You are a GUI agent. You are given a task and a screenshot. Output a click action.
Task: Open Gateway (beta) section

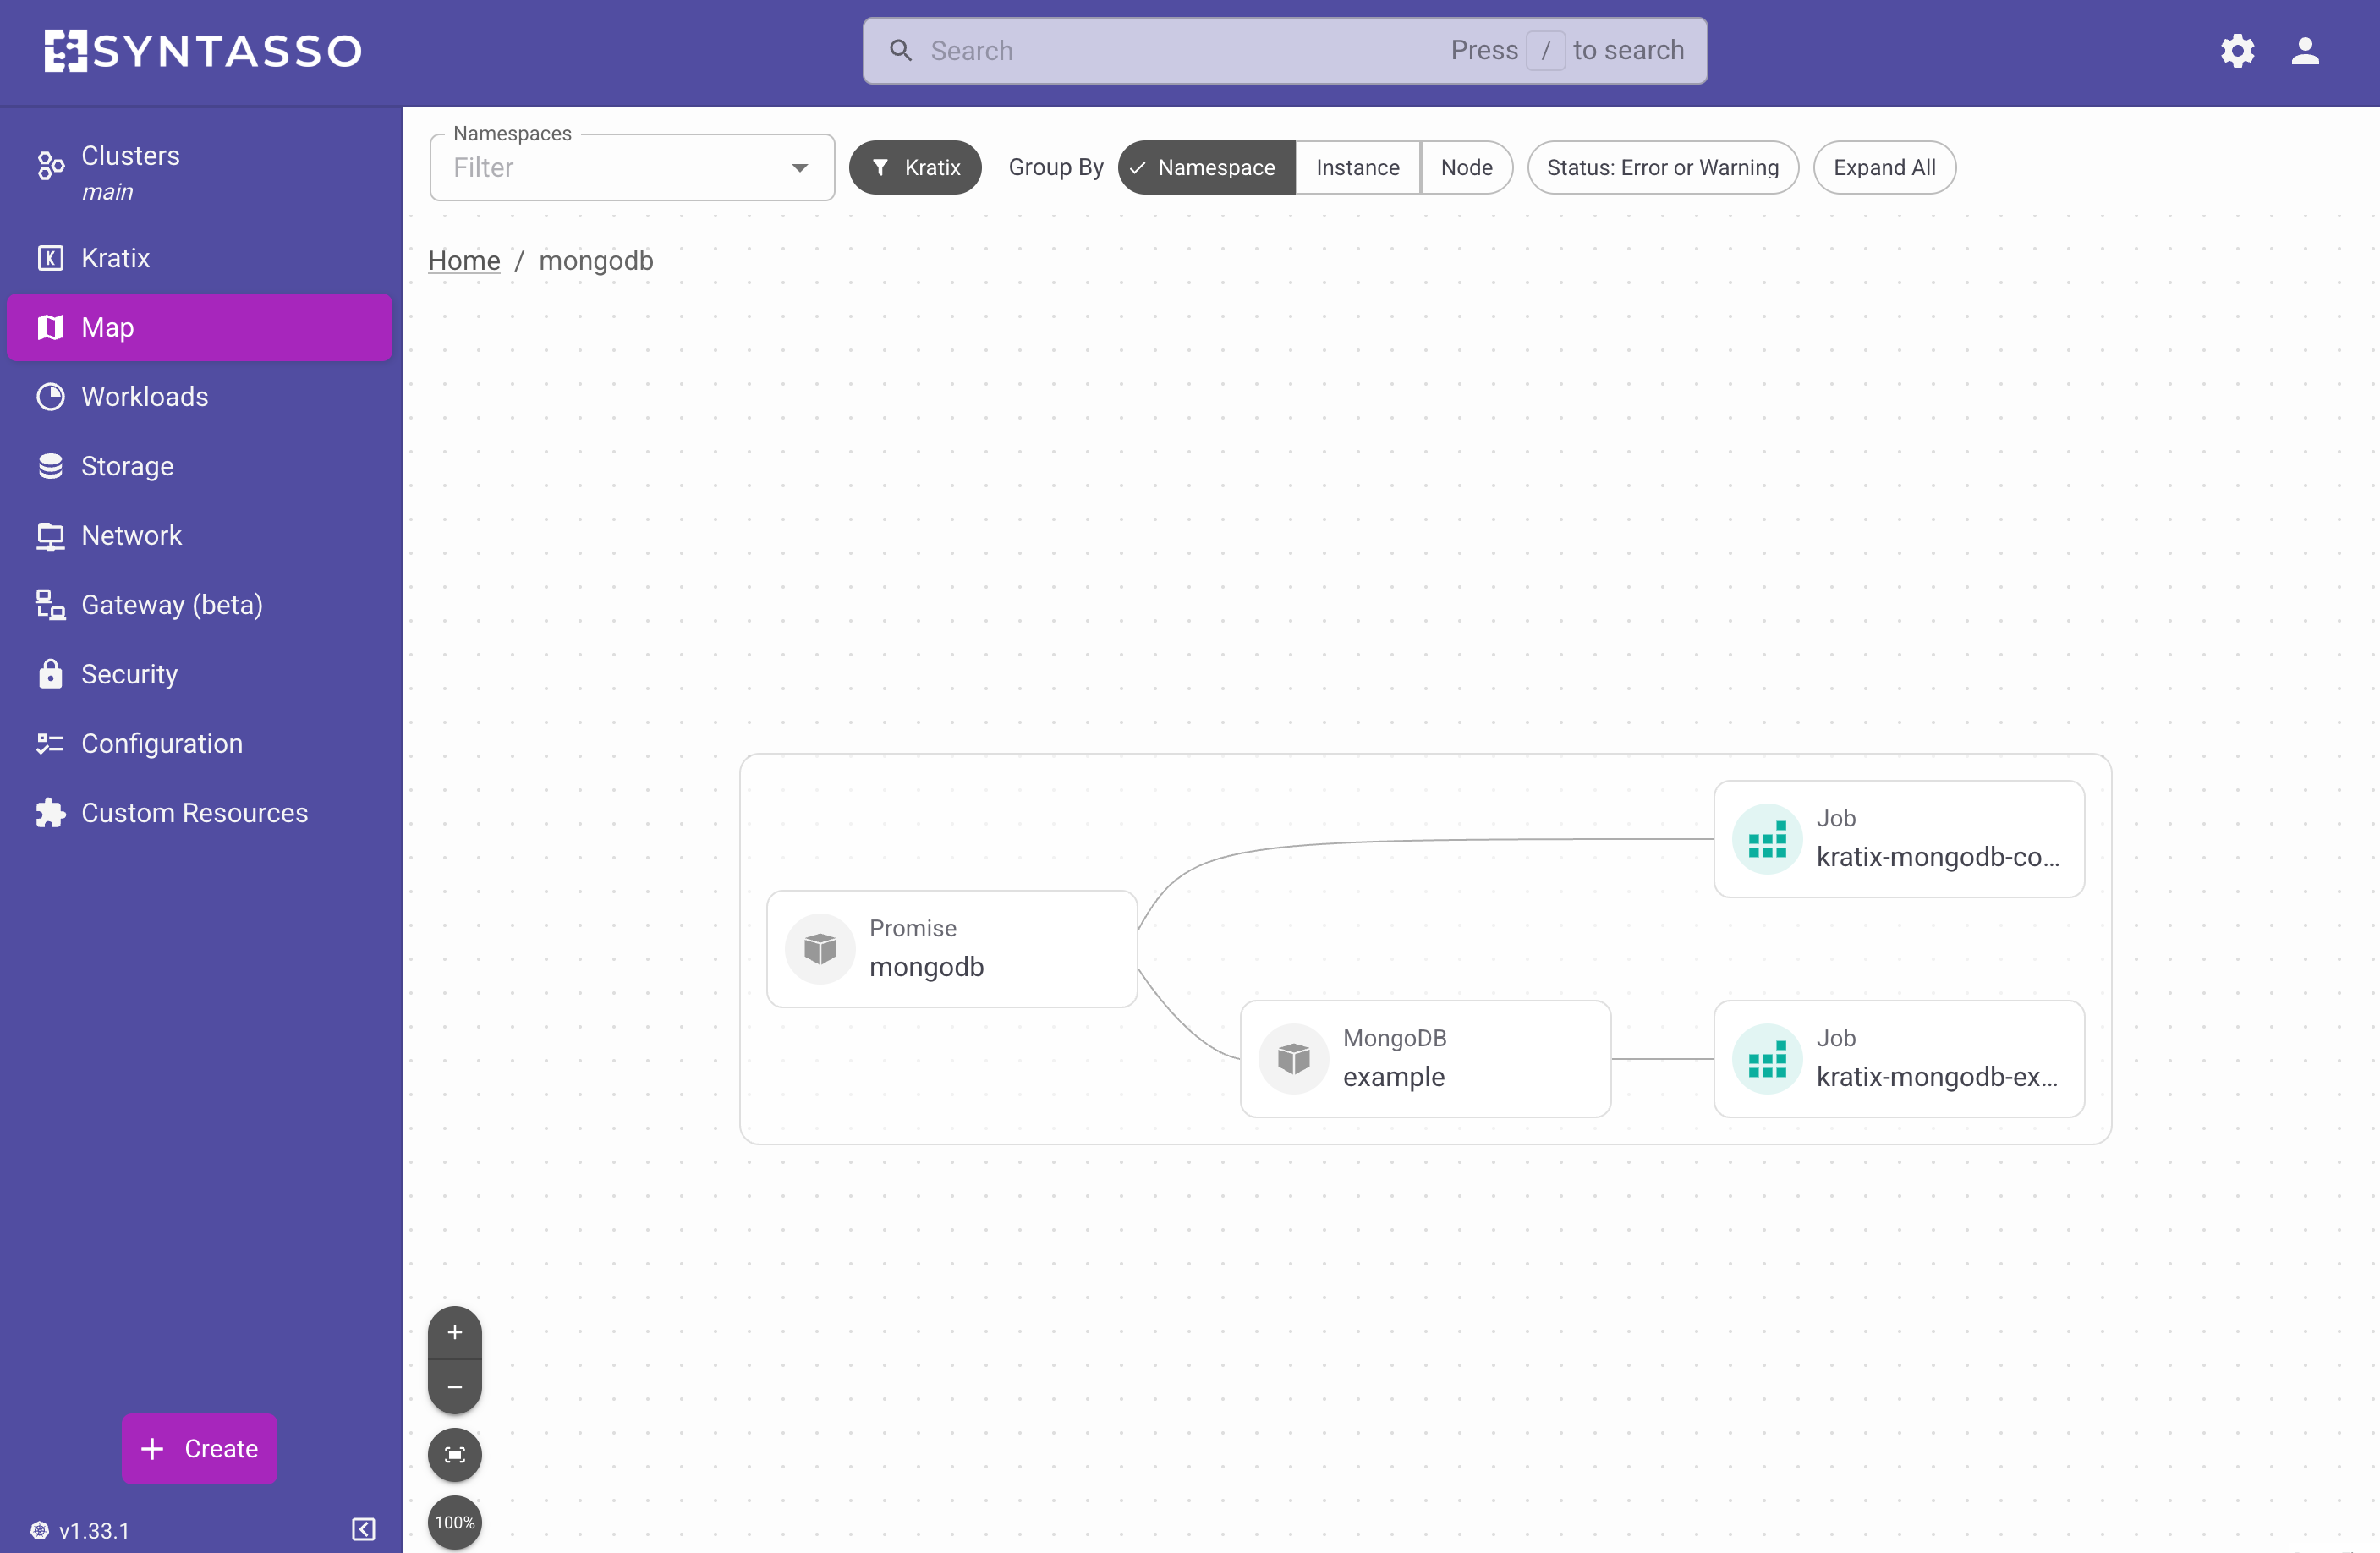(x=200, y=605)
